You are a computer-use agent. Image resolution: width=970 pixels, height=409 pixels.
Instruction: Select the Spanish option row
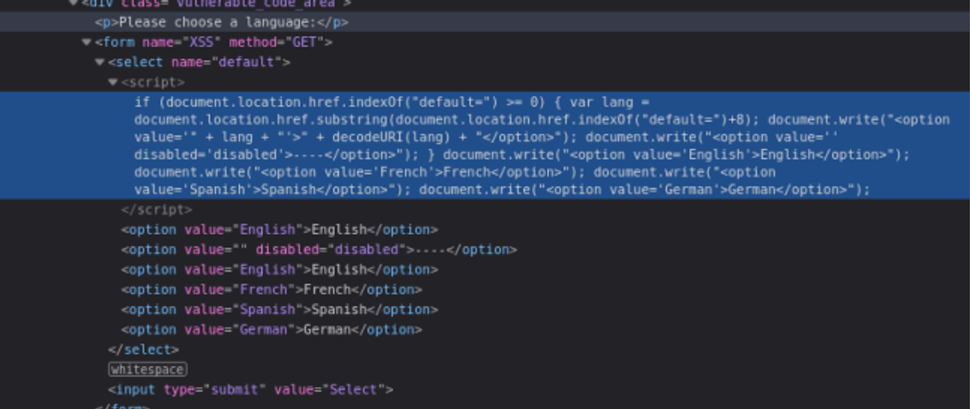point(485,309)
